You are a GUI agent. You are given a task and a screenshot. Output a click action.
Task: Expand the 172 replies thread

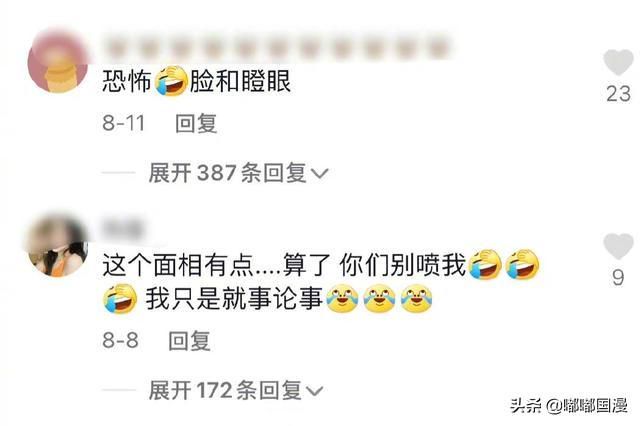pyautogui.click(x=236, y=390)
